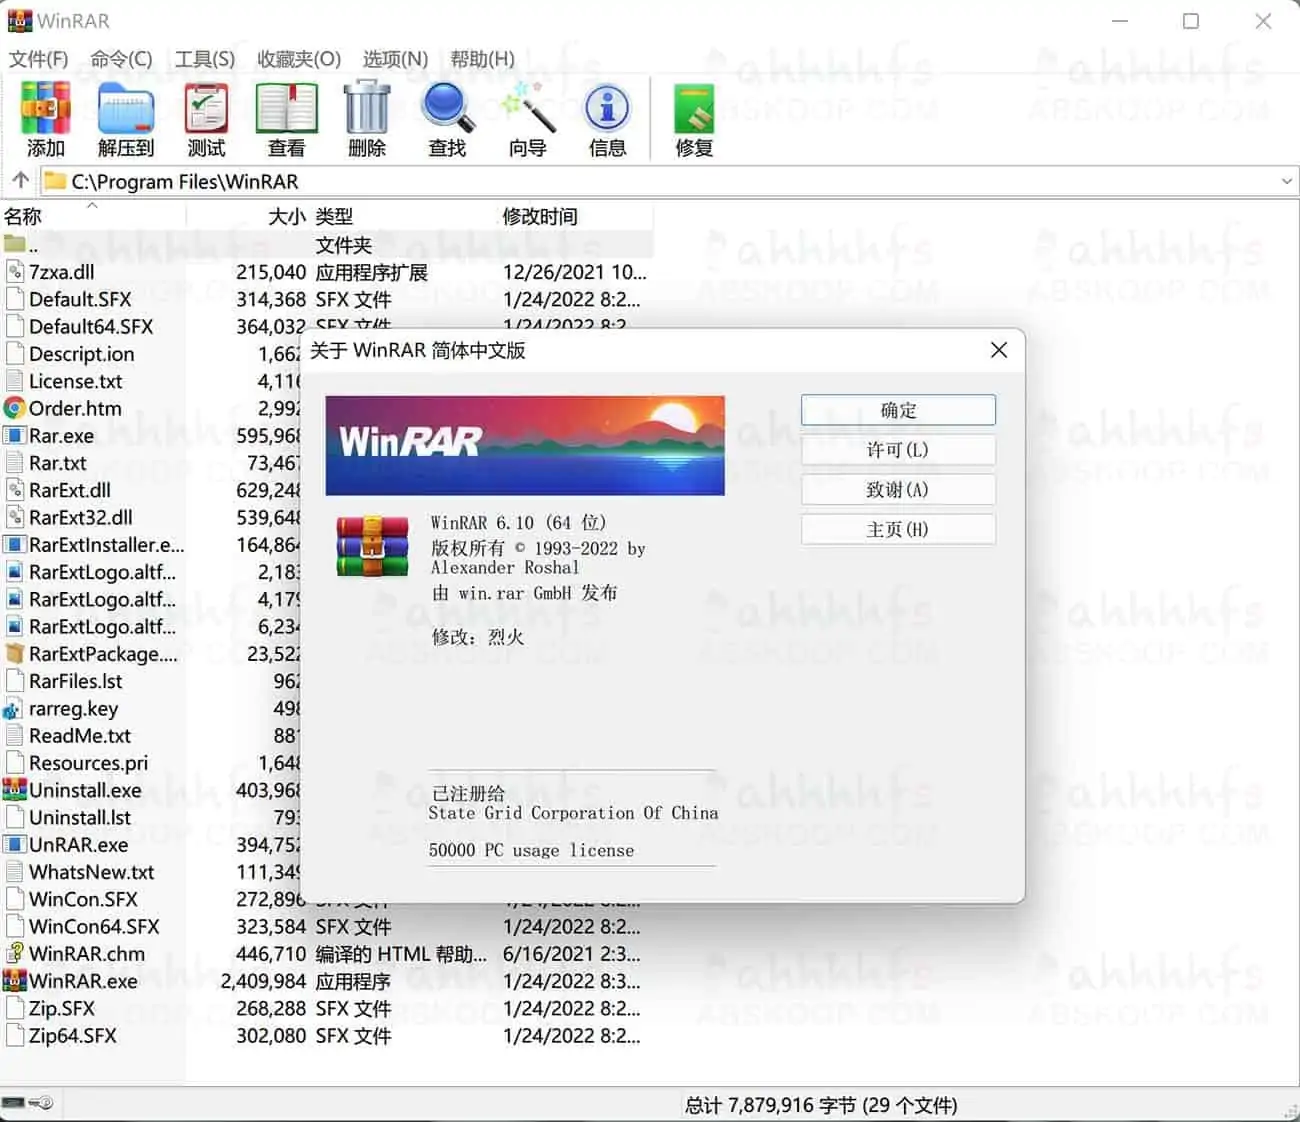Click the WinRAR books icon in About dialog

click(372, 547)
